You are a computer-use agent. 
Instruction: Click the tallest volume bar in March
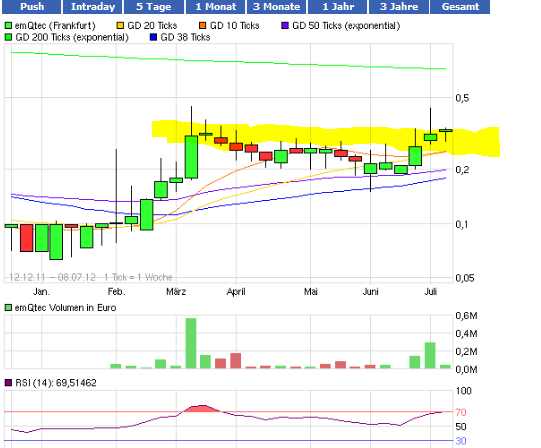click(x=191, y=343)
